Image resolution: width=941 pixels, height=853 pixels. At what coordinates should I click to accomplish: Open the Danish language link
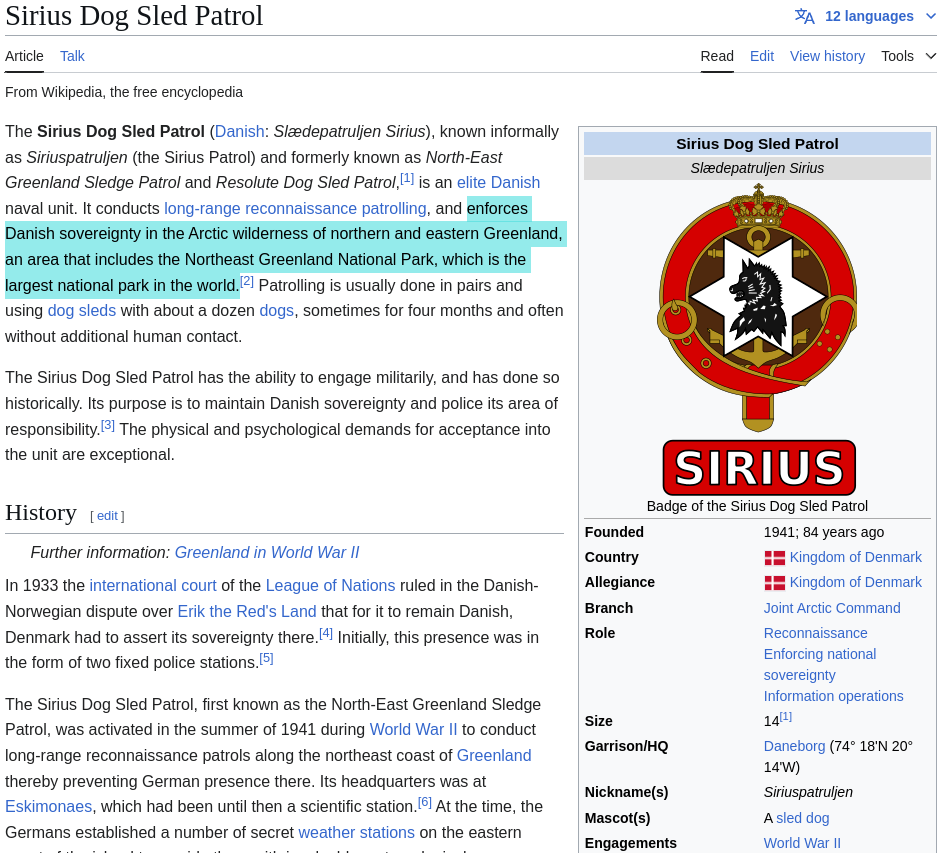coord(239,131)
